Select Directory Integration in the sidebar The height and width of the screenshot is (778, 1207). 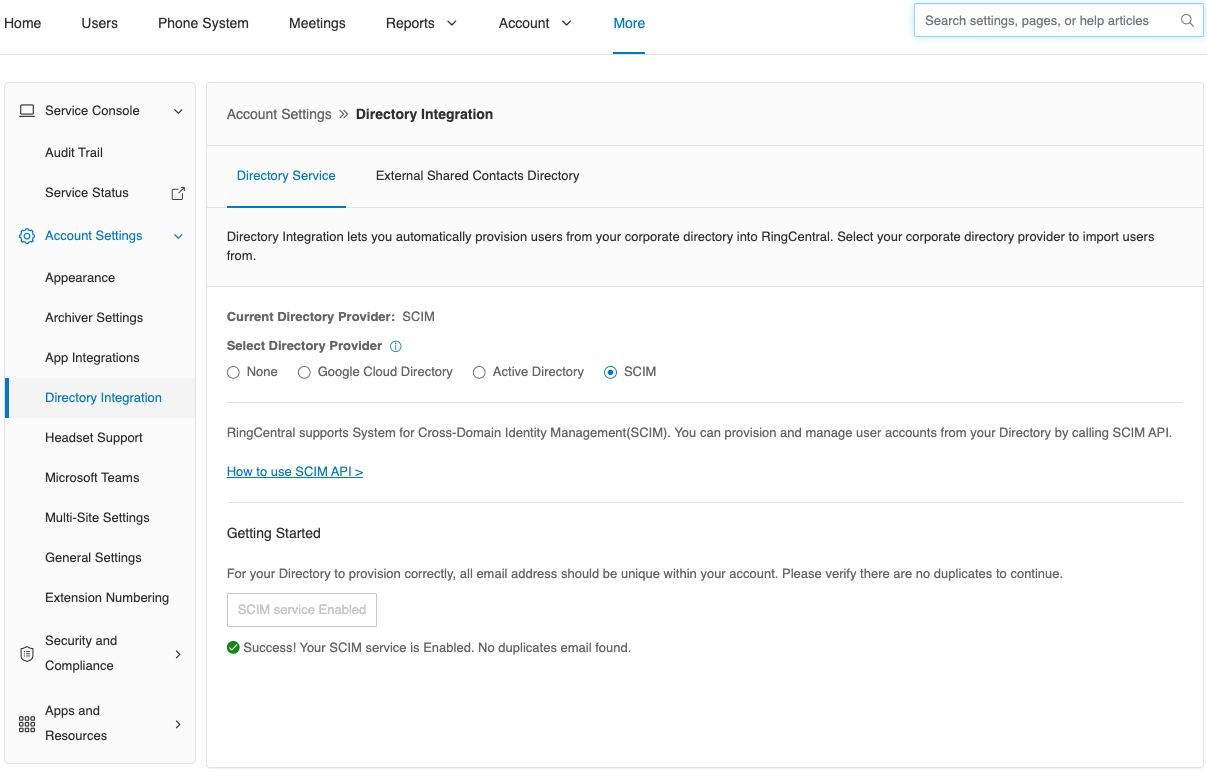click(x=100, y=398)
